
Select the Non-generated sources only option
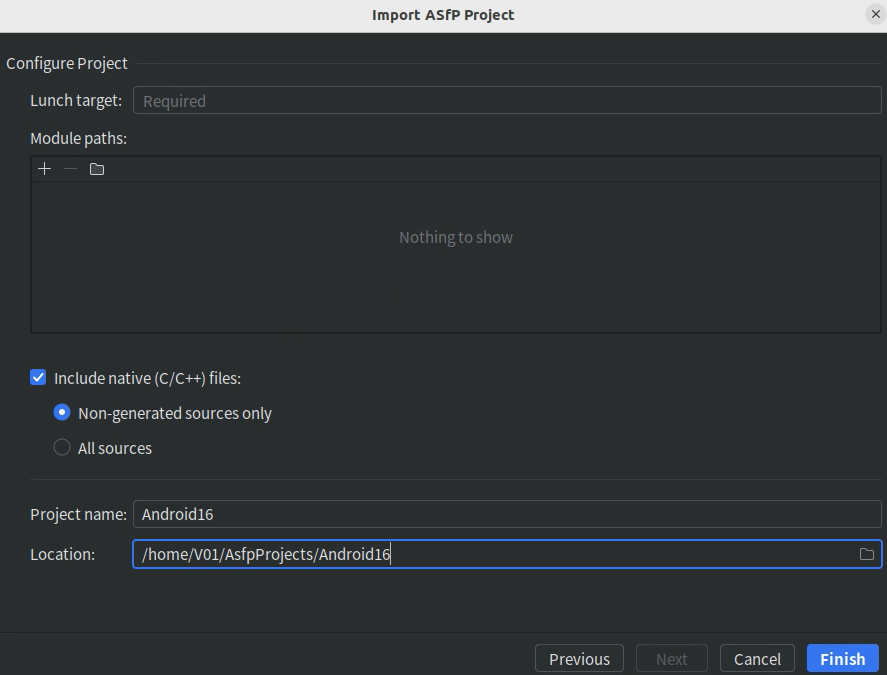(62, 412)
